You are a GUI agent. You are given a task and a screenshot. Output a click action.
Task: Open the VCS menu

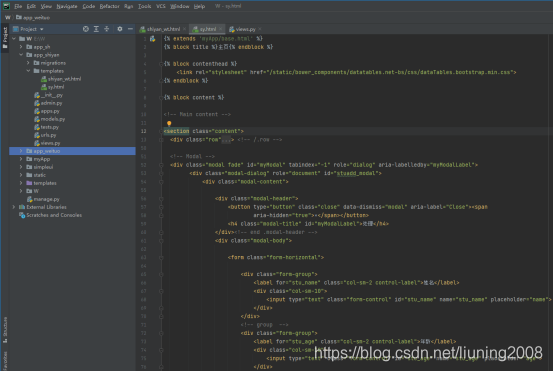160,6
